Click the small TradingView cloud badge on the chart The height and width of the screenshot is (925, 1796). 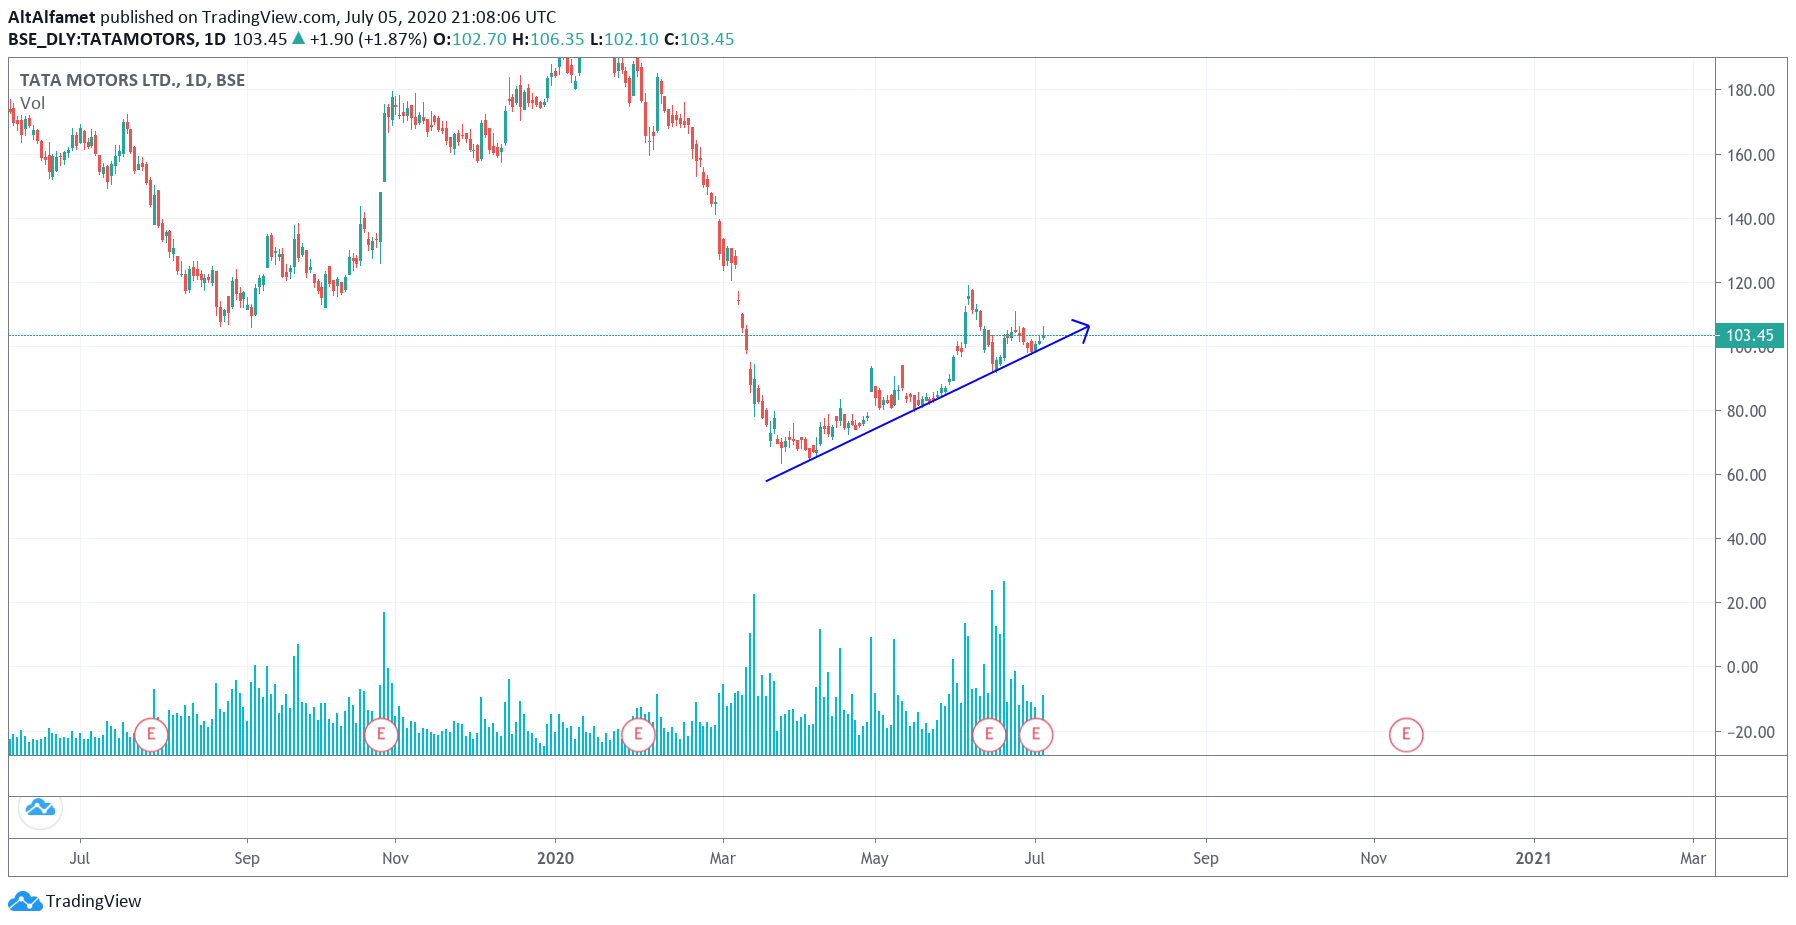pyautogui.click(x=40, y=807)
